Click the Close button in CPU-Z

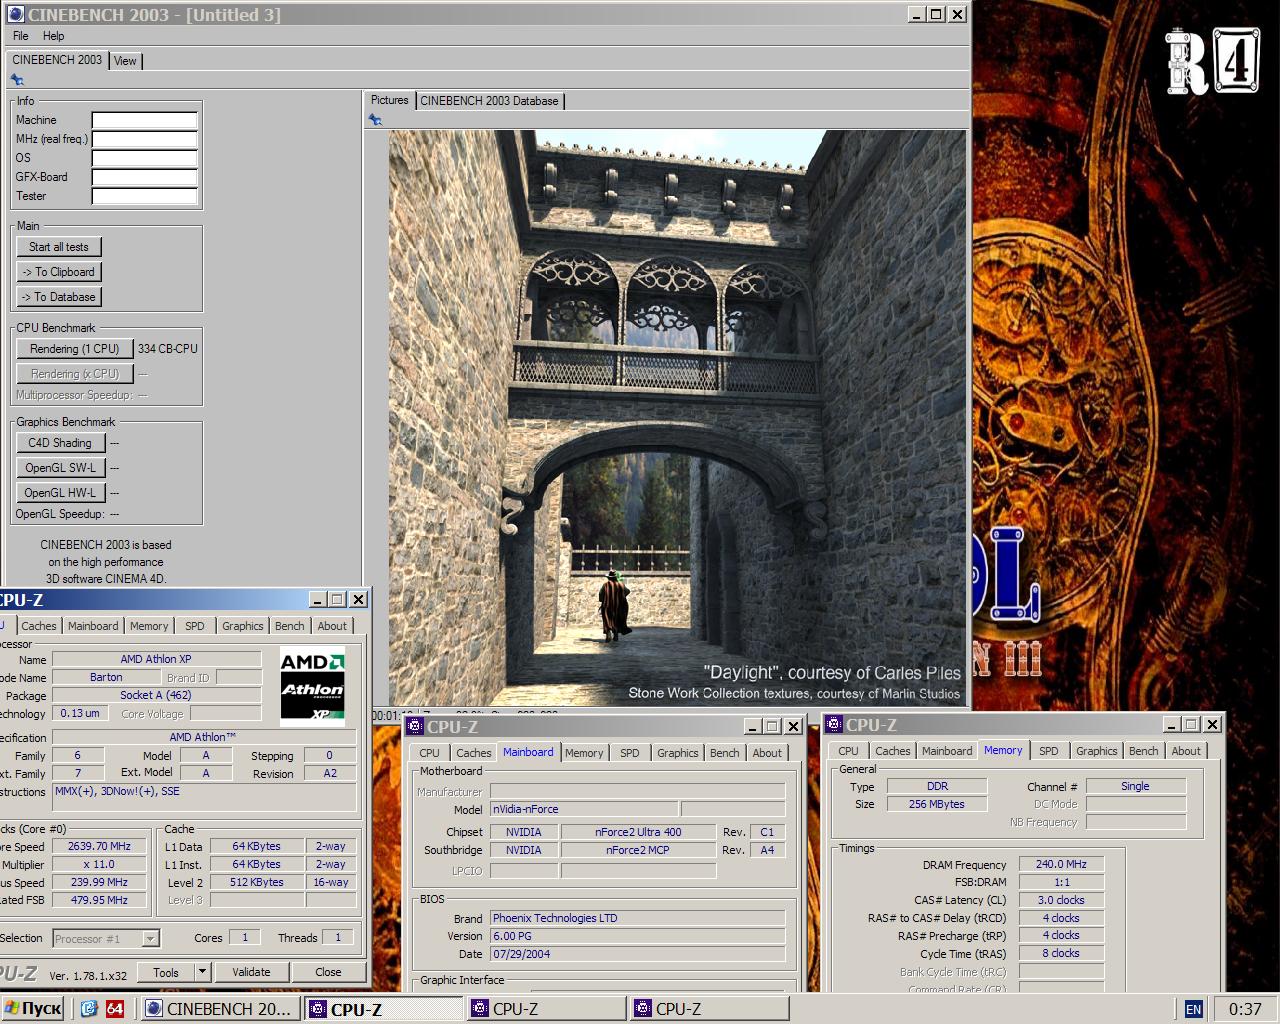(328, 972)
